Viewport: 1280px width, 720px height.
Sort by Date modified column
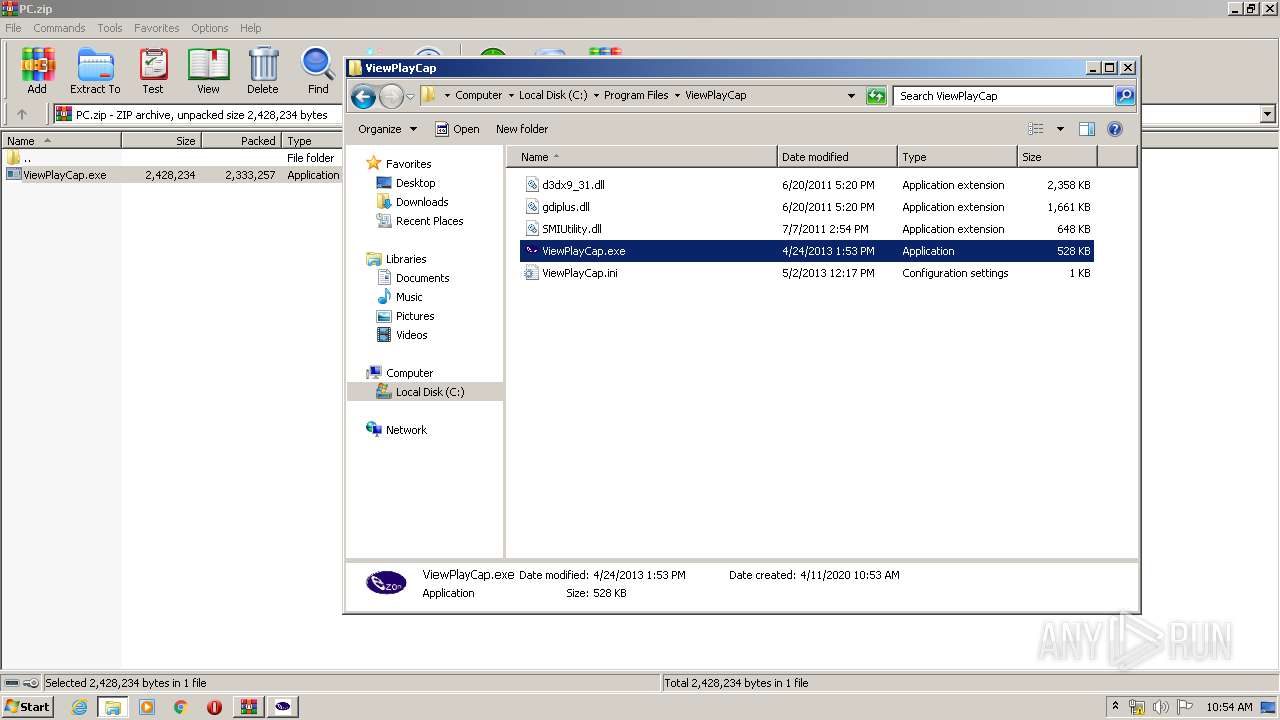pyautogui.click(x=837, y=157)
